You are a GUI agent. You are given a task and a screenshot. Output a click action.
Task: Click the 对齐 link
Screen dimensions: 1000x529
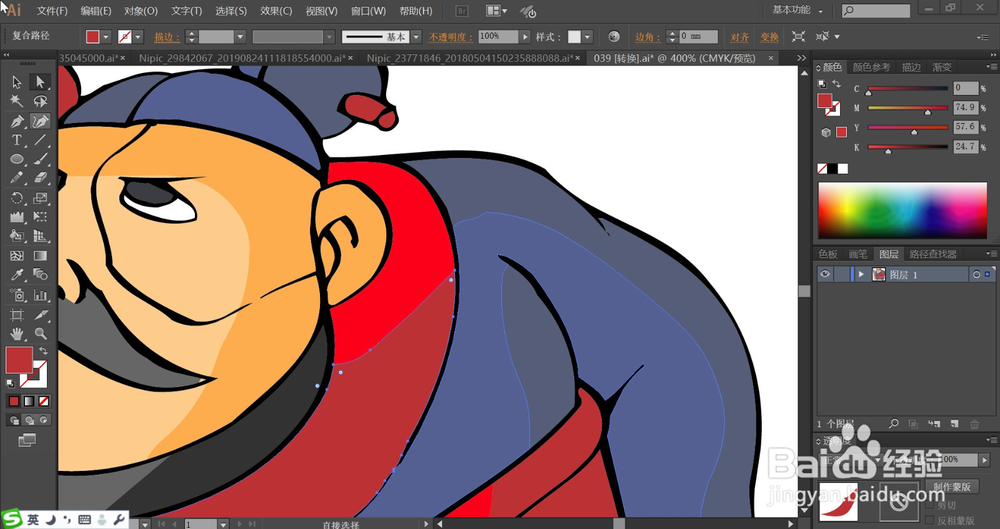740,37
